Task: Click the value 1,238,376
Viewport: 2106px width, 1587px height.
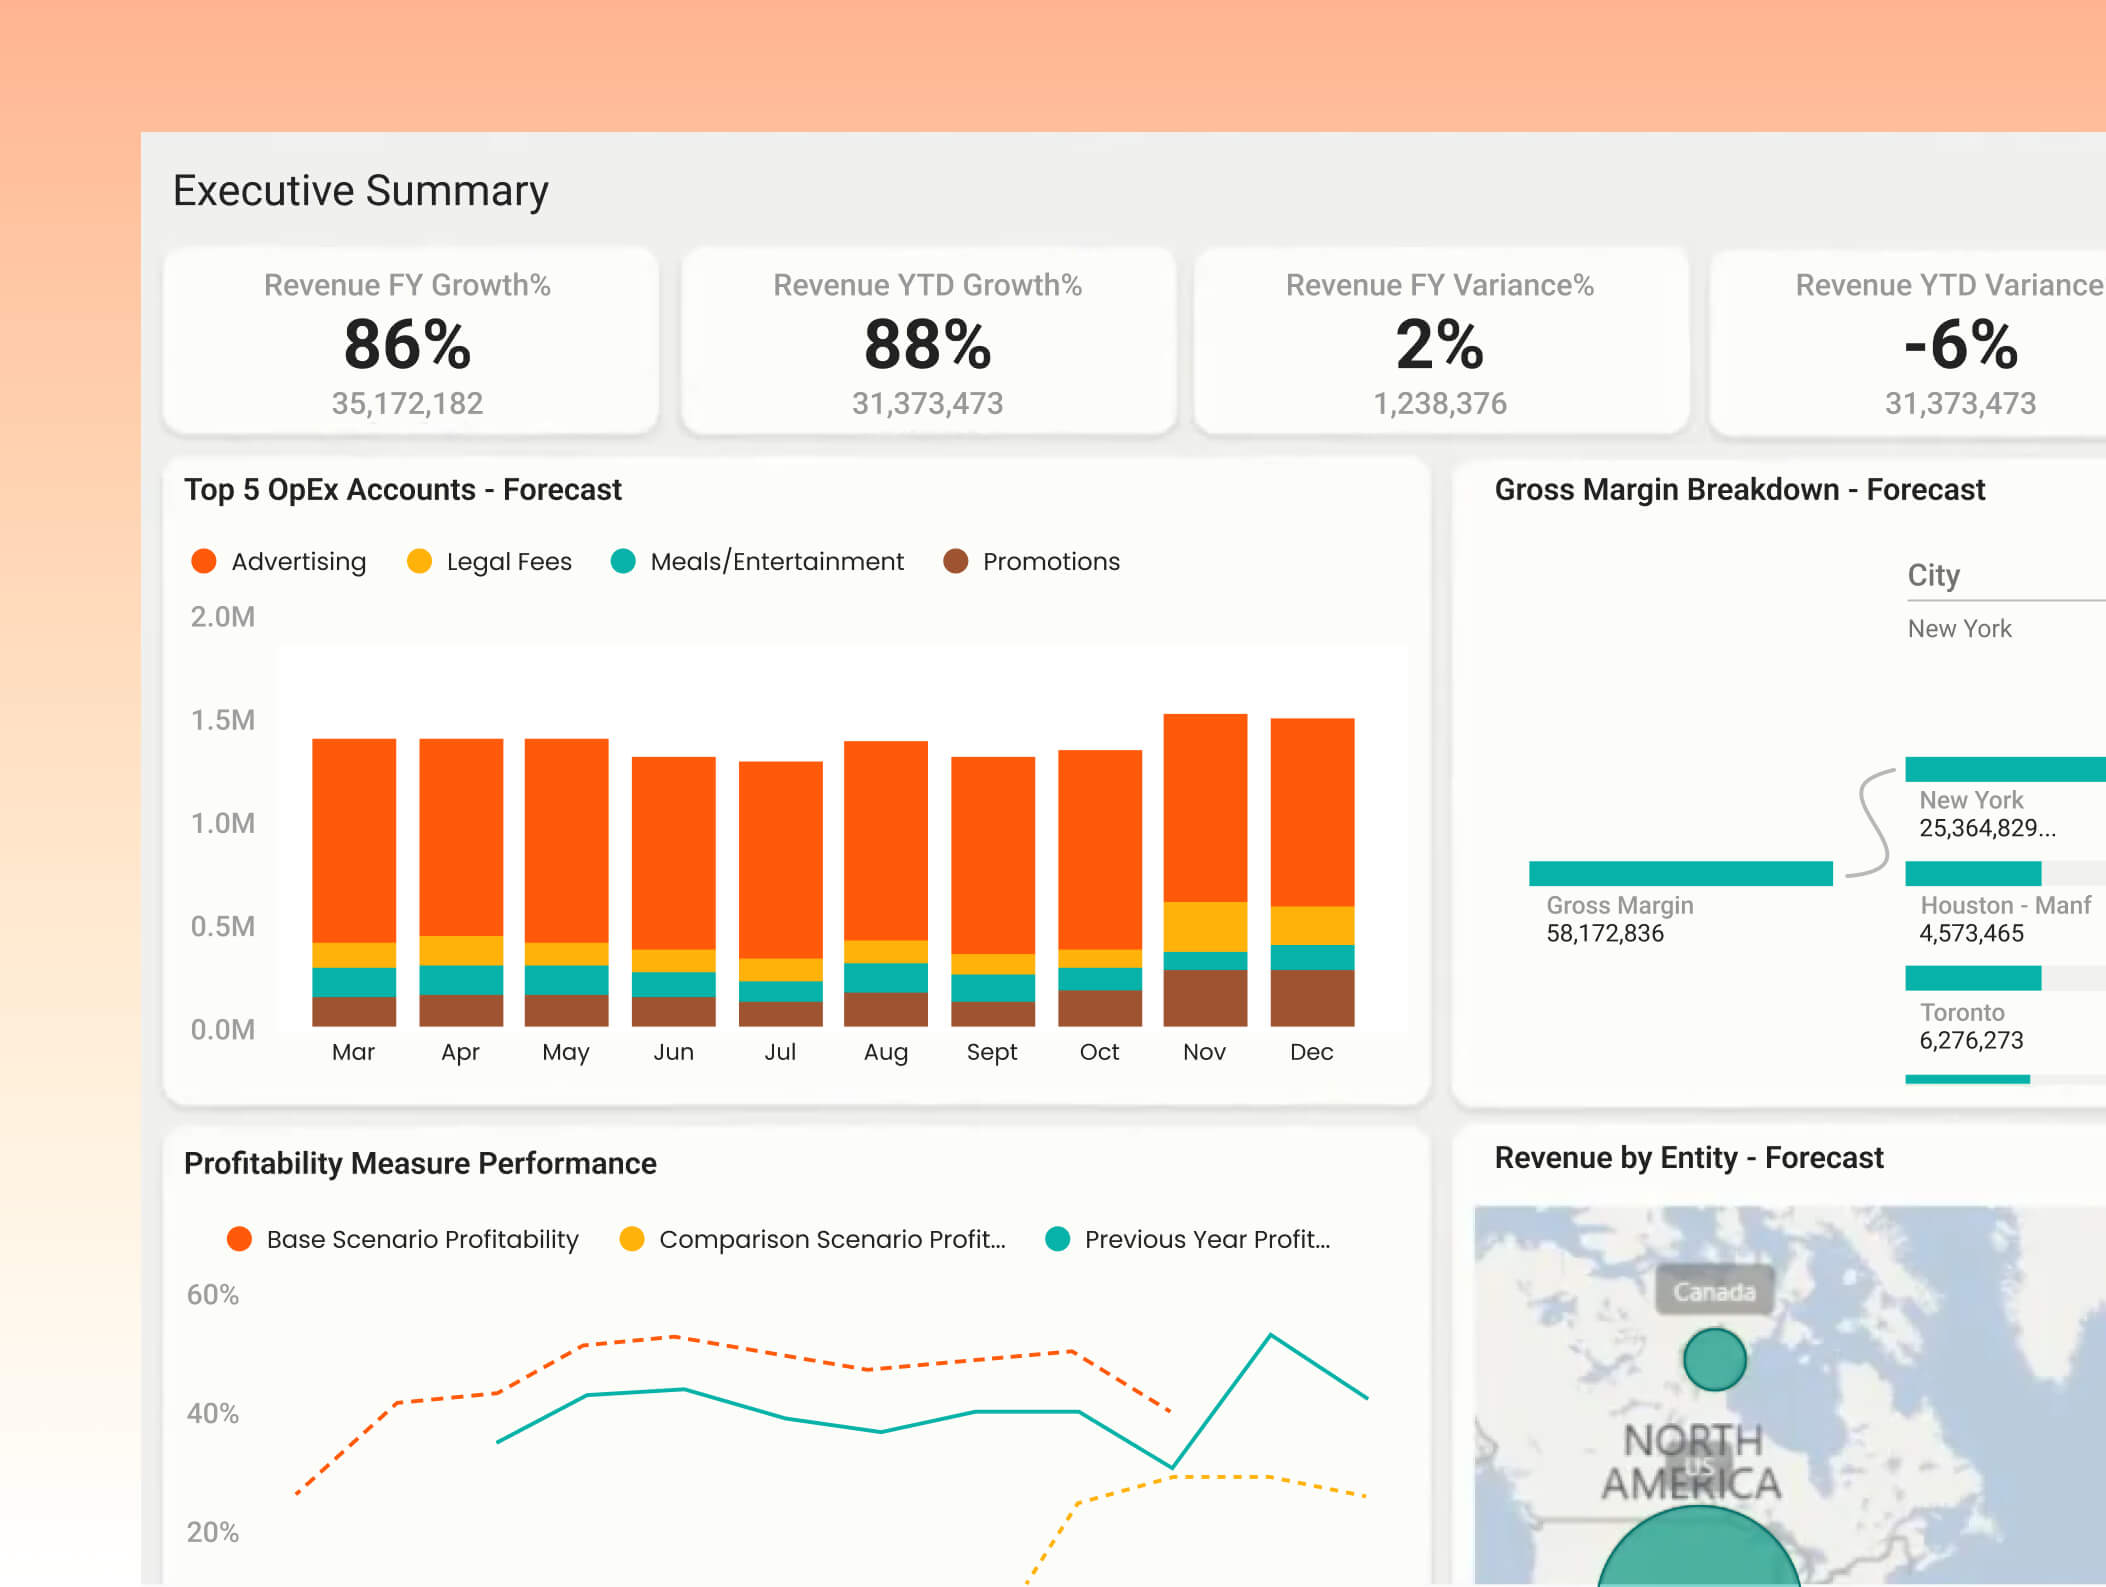Action: click(x=1440, y=403)
